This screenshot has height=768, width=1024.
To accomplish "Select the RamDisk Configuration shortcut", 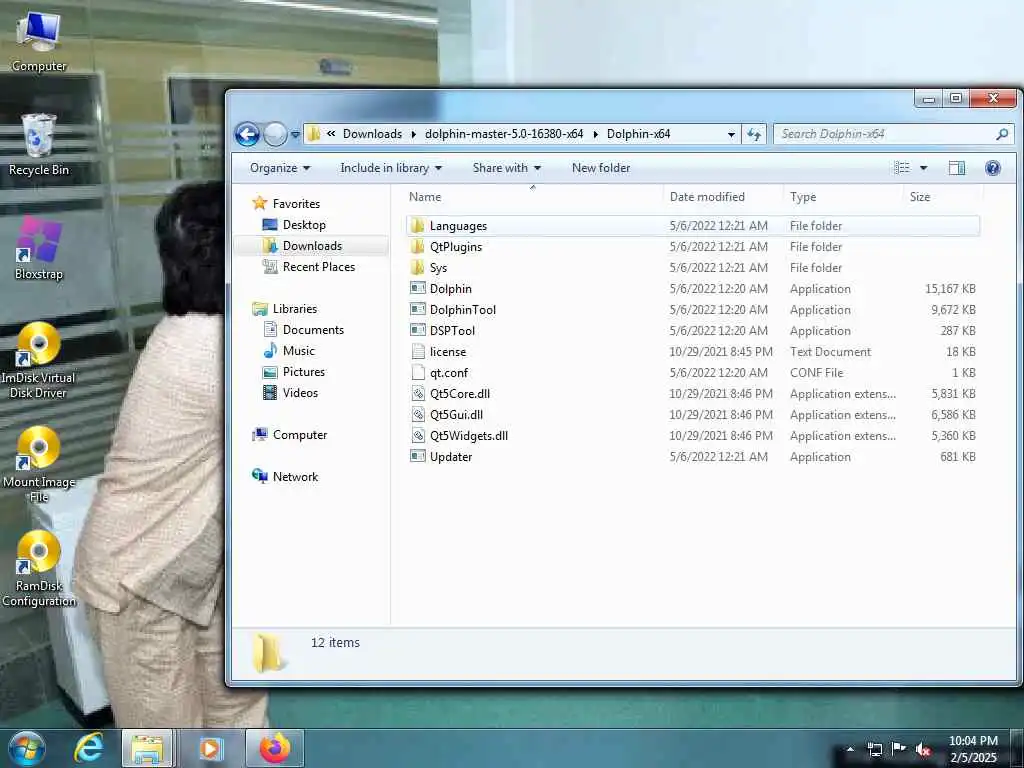I will tap(39, 568).
